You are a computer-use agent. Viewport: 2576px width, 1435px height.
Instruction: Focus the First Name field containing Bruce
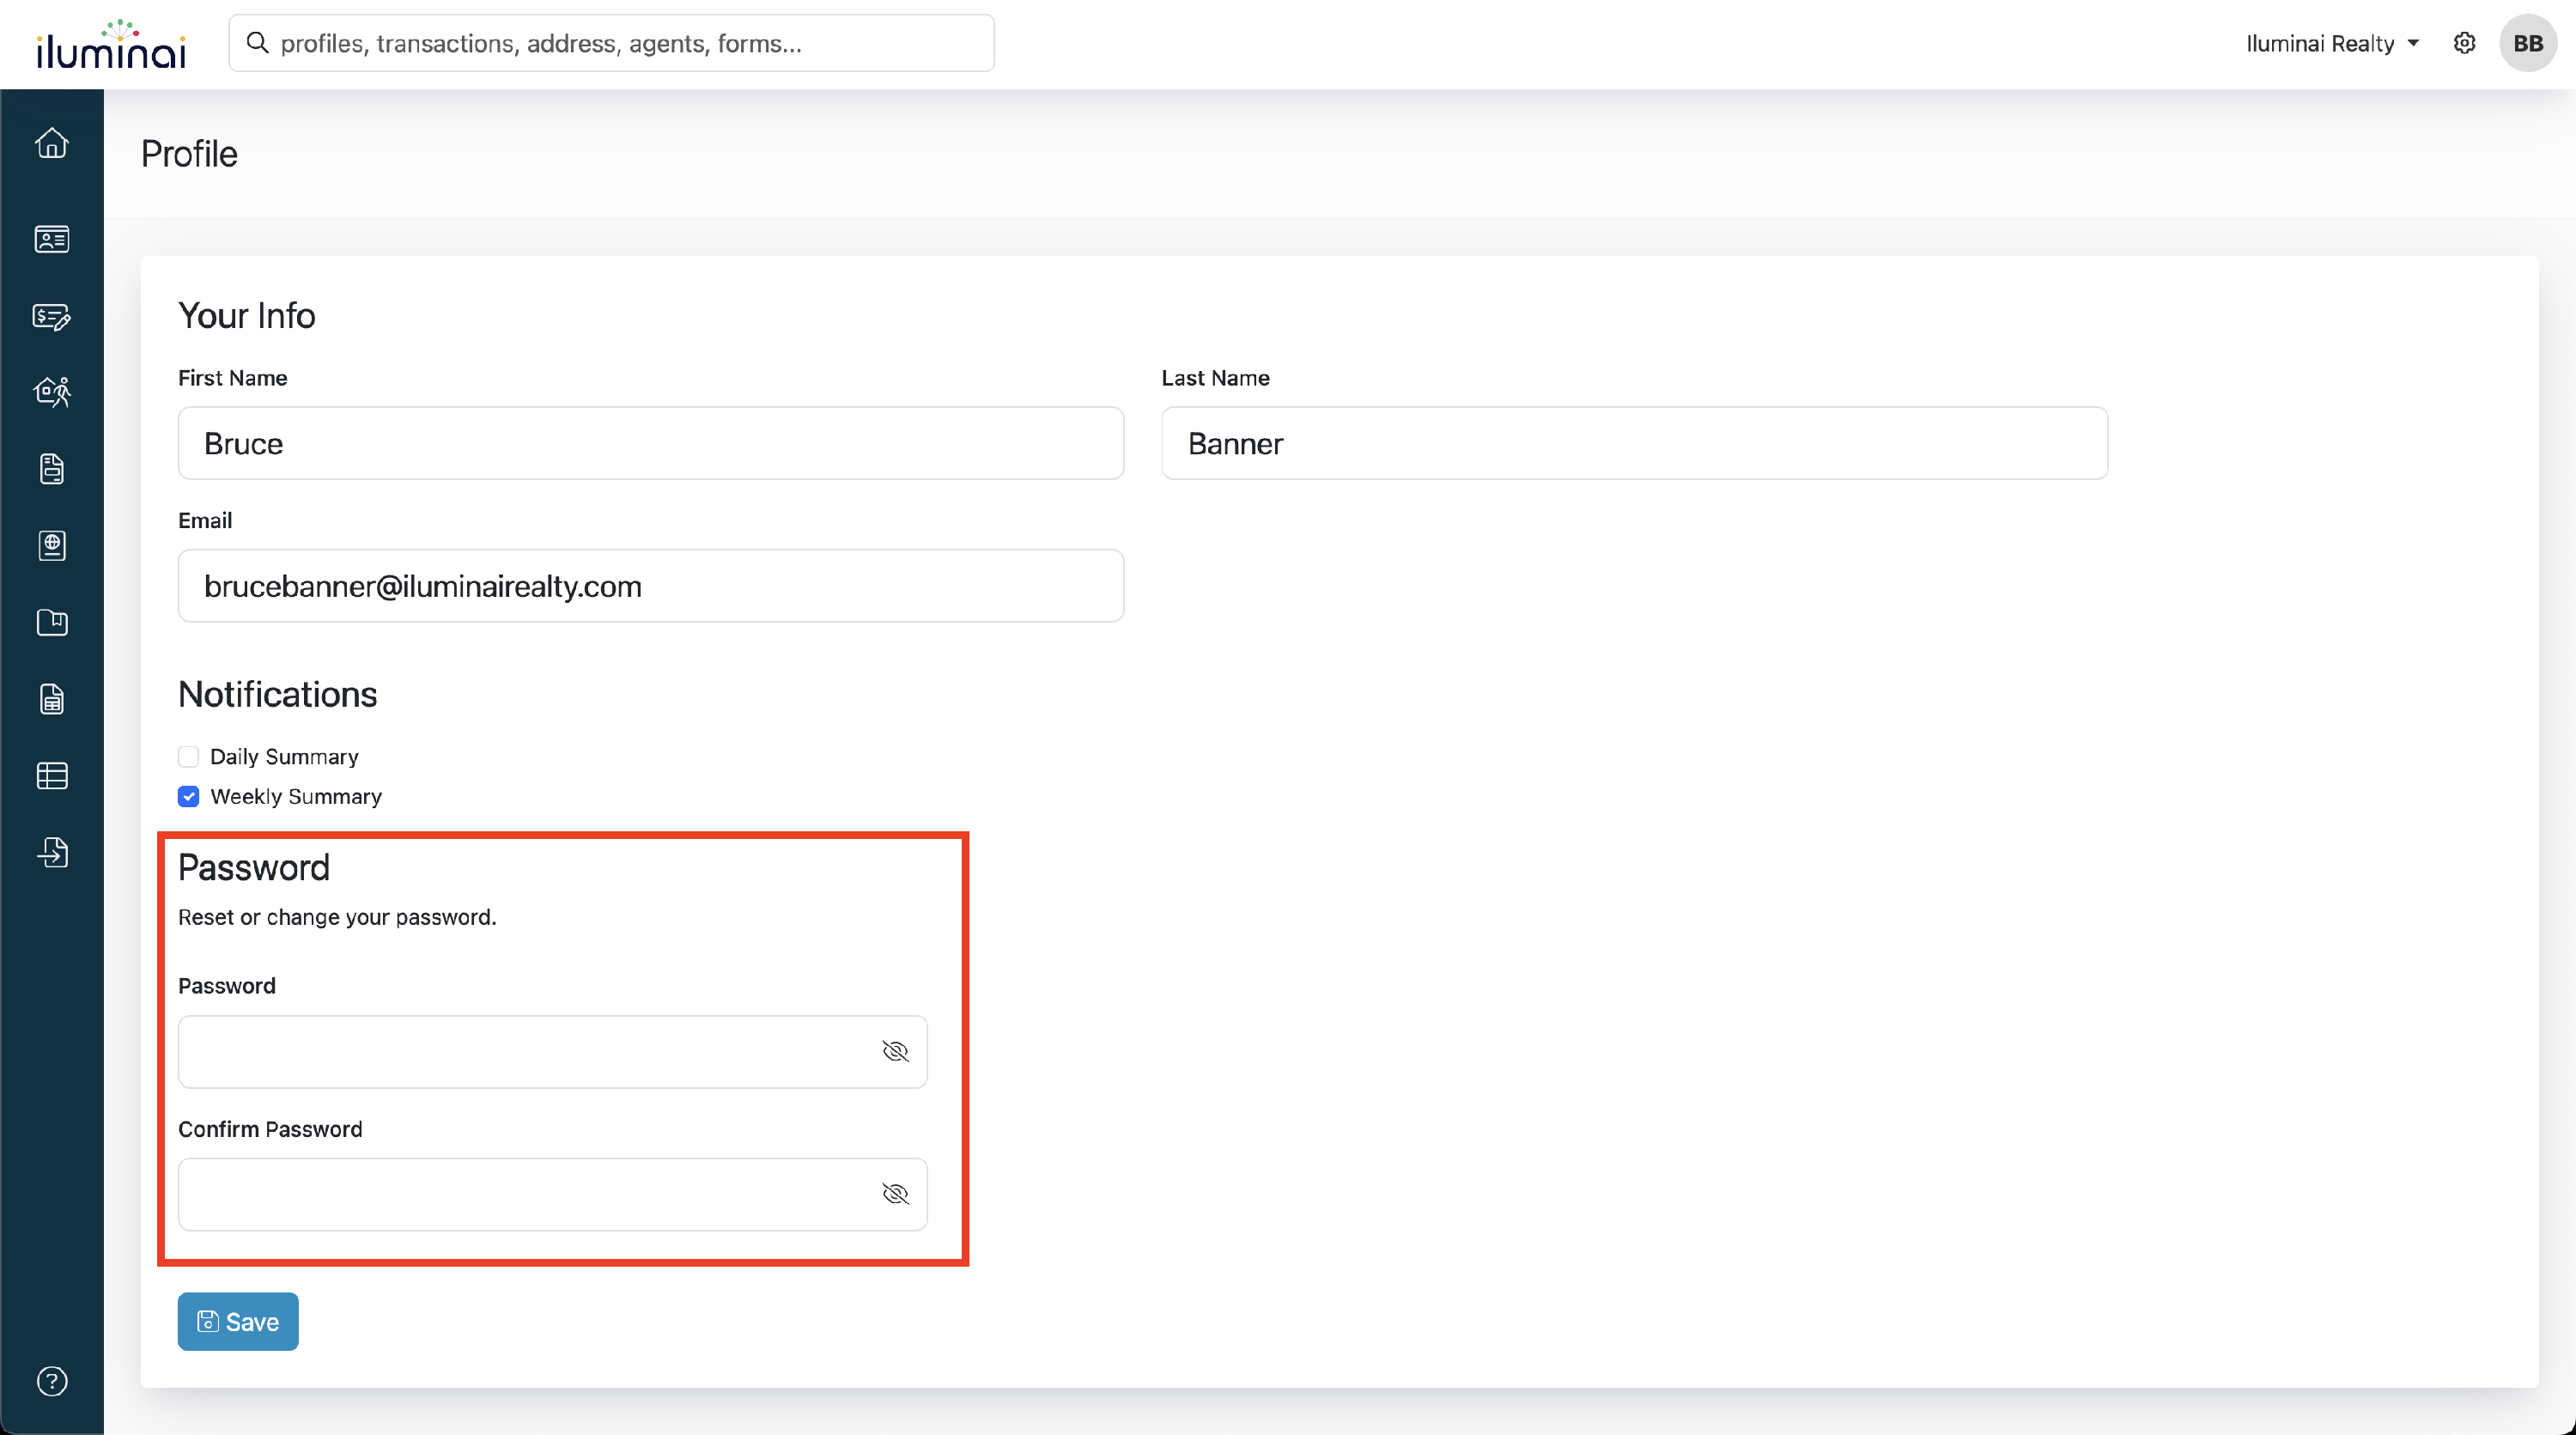tap(651, 443)
